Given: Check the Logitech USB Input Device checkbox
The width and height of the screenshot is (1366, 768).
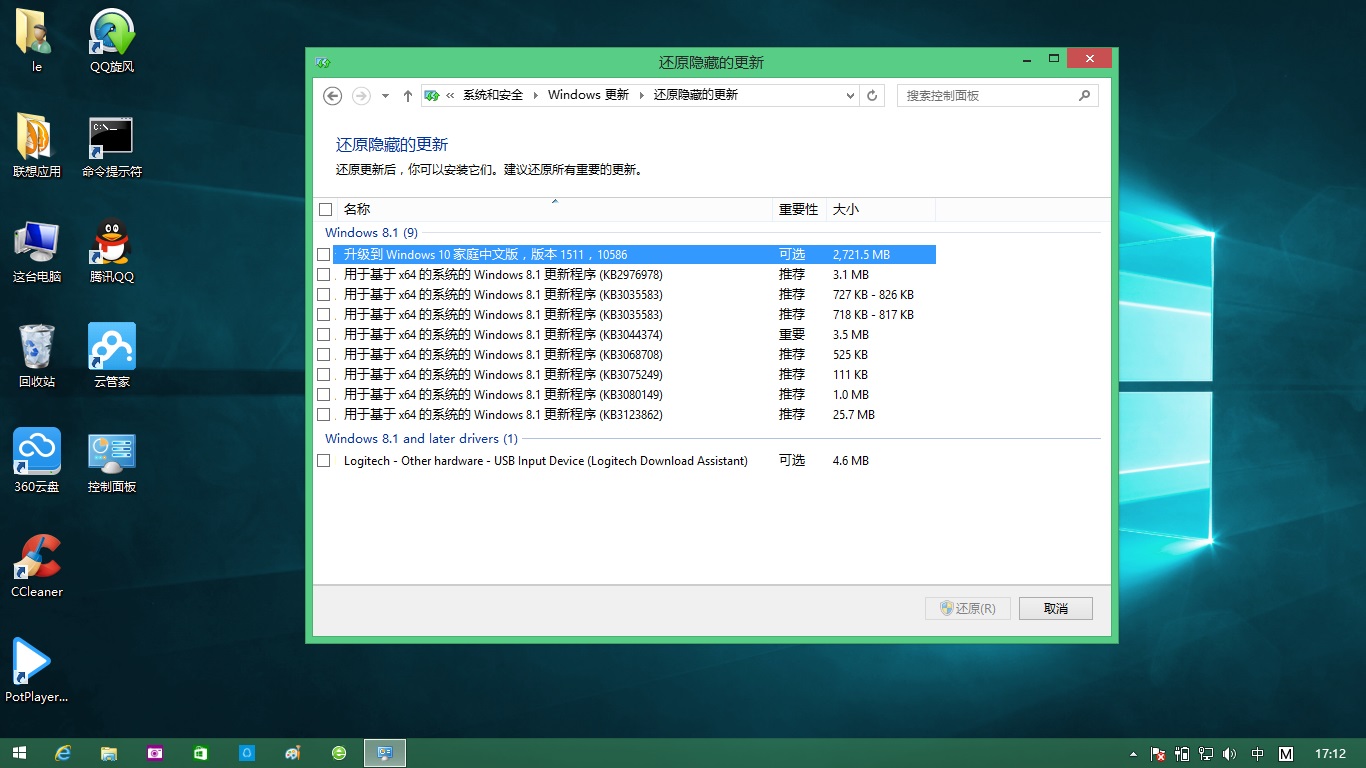Looking at the screenshot, I should (323, 460).
